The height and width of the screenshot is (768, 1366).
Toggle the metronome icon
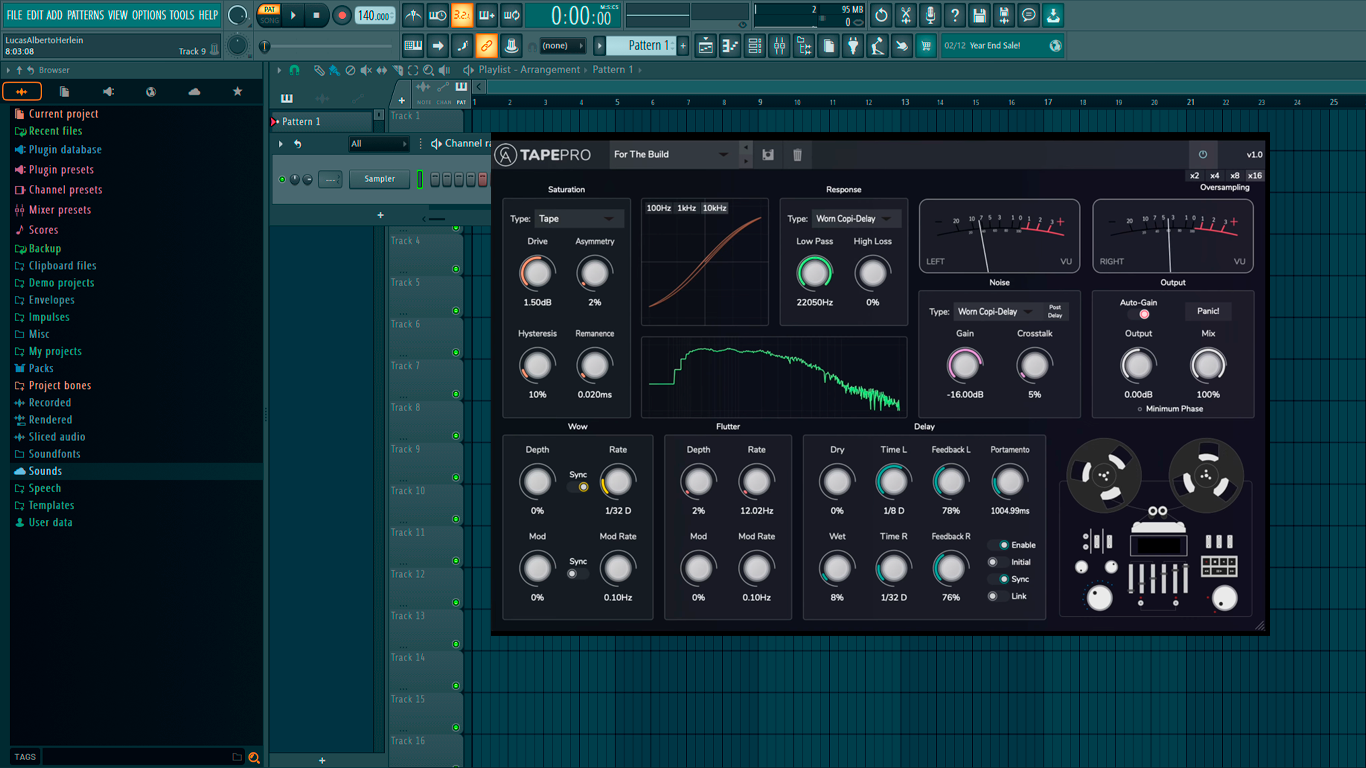point(413,15)
